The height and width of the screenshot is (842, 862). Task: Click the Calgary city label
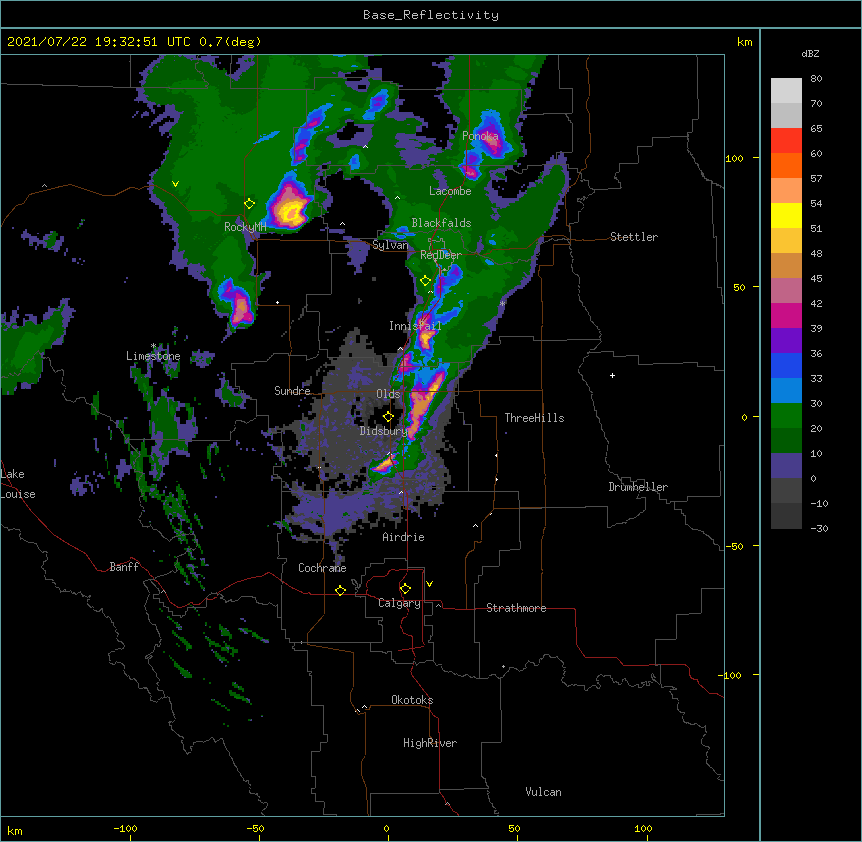(399, 603)
